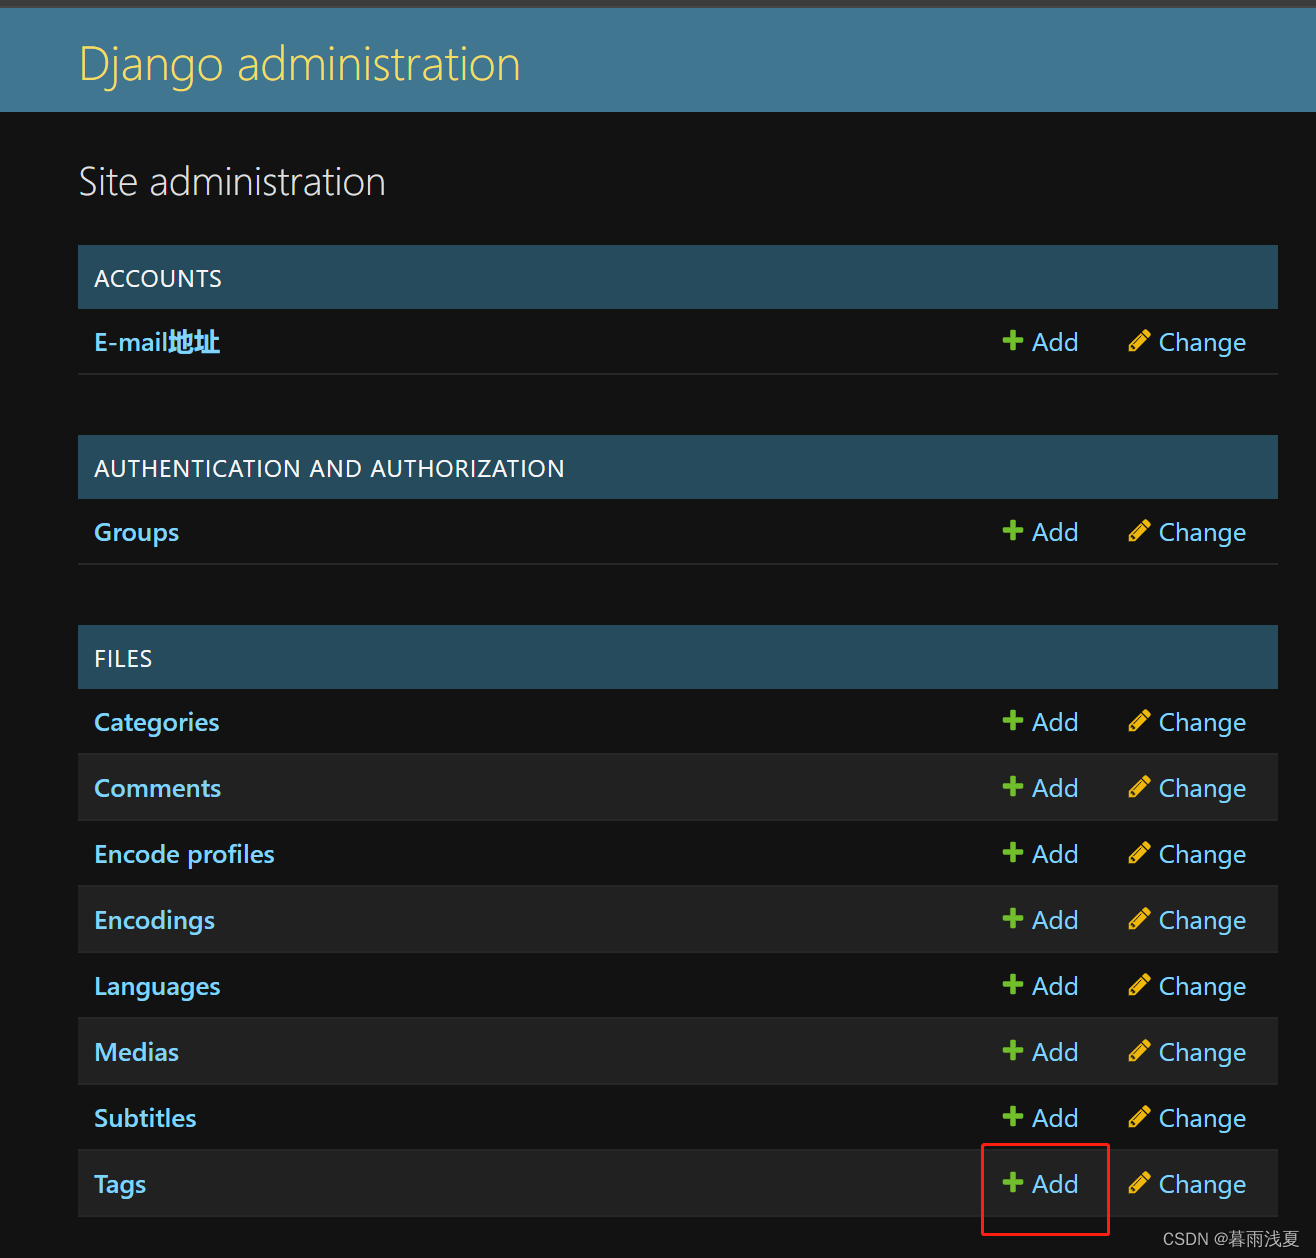Click the plus icon for E-mail地址
The height and width of the screenshot is (1258, 1316).
1013,341
